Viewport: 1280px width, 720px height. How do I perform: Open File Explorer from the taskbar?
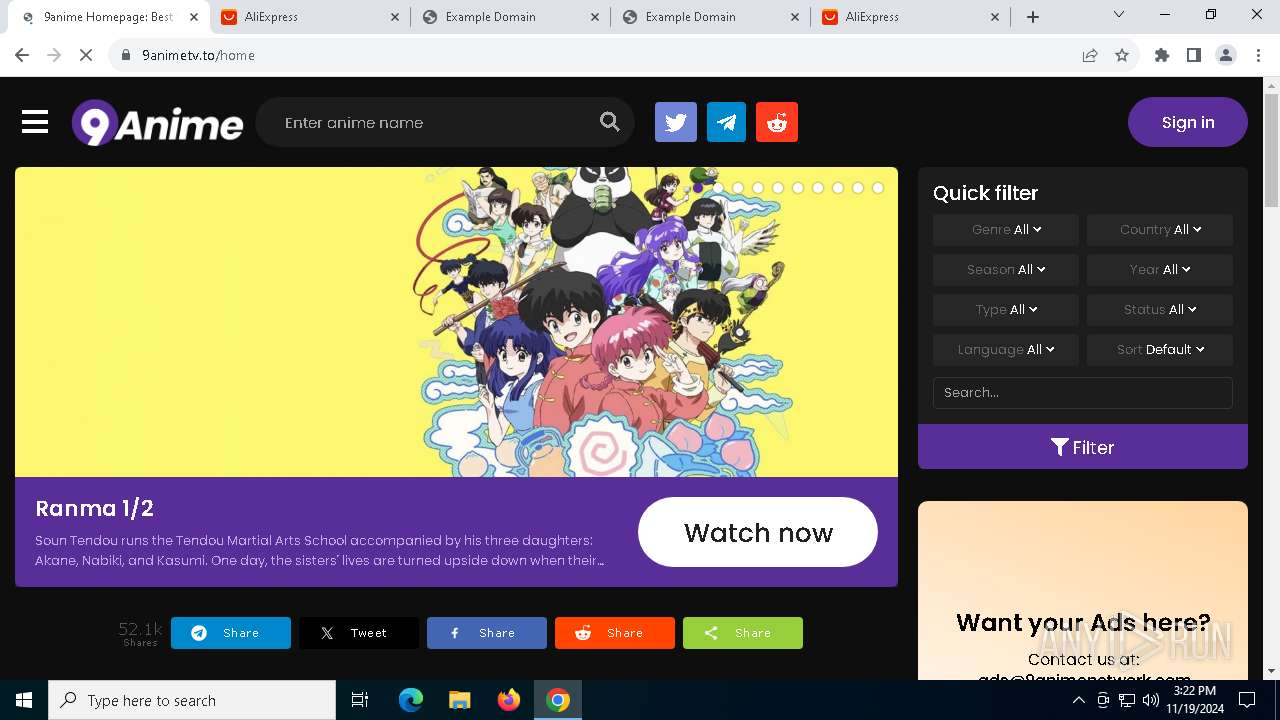460,700
